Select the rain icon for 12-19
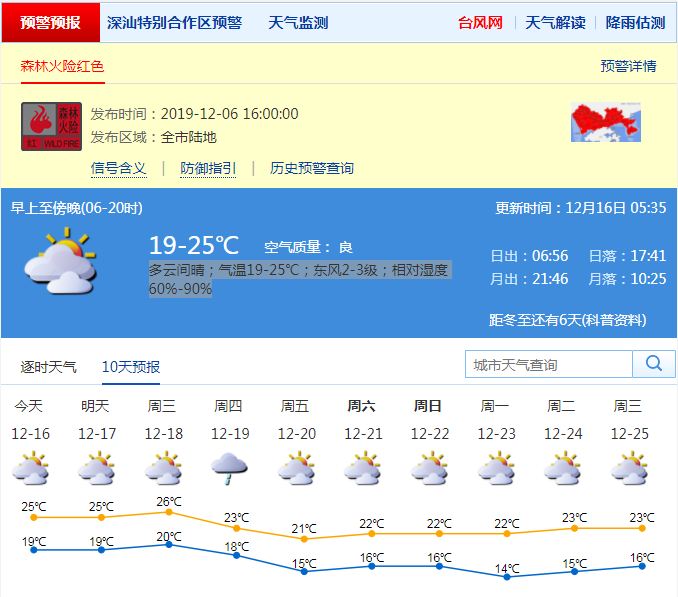The height and width of the screenshot is (597, 678). [229, 467]
